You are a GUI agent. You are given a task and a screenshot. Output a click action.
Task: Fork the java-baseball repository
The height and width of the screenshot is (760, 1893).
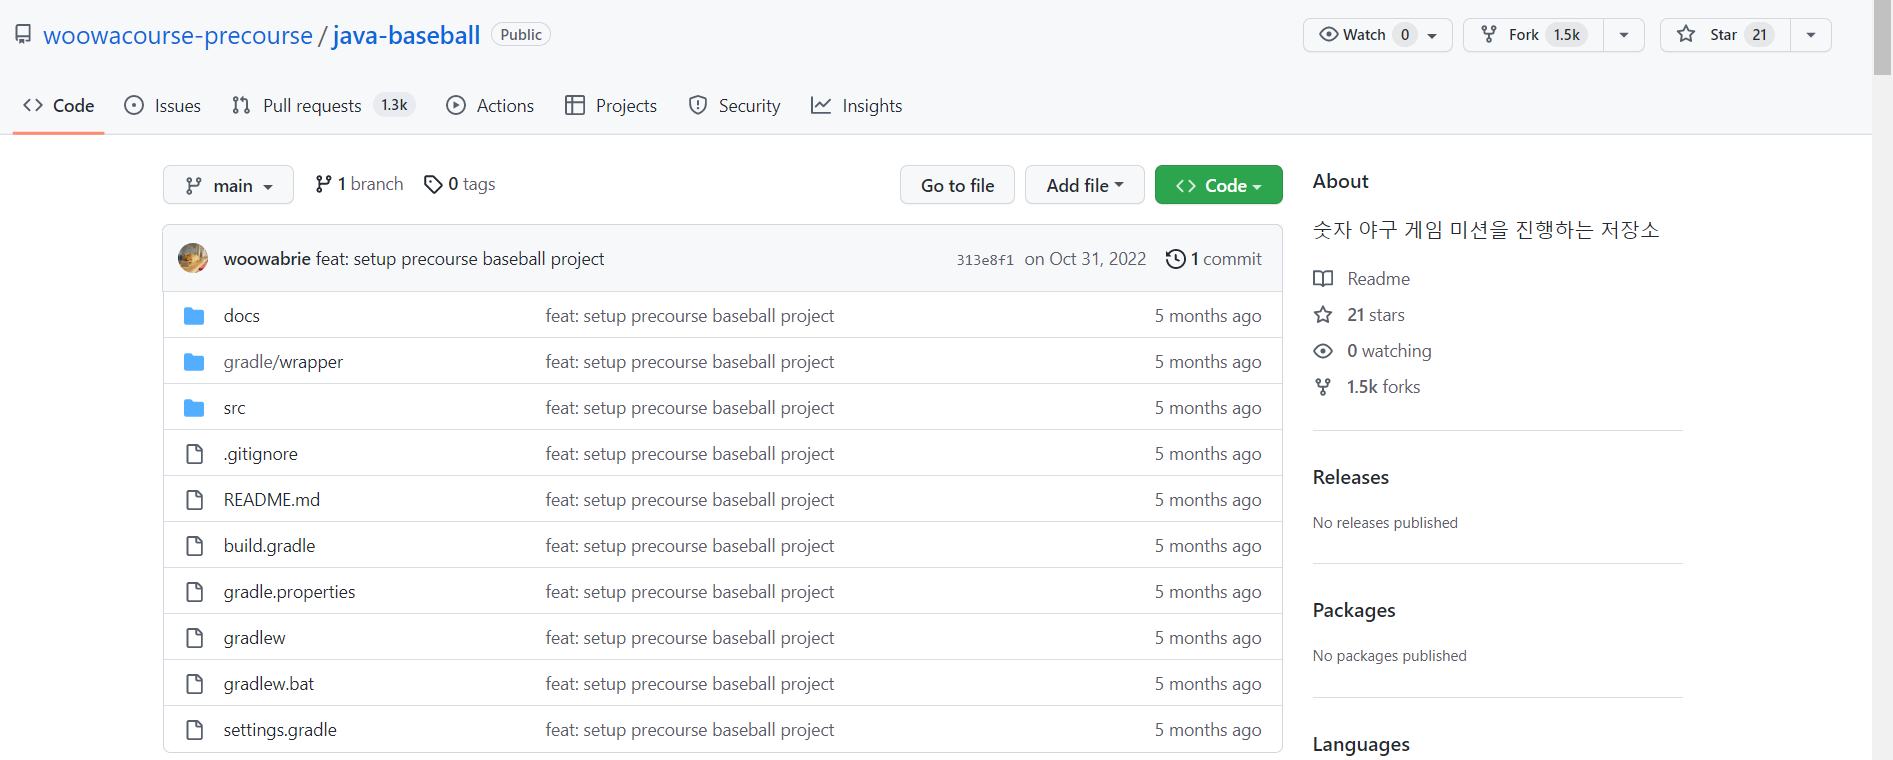[1533, 35]
